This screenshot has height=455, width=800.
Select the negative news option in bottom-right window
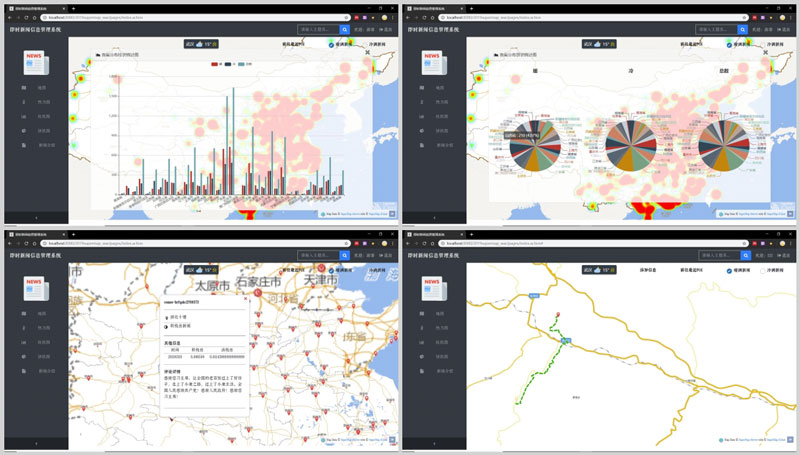(x=761, y=271)
